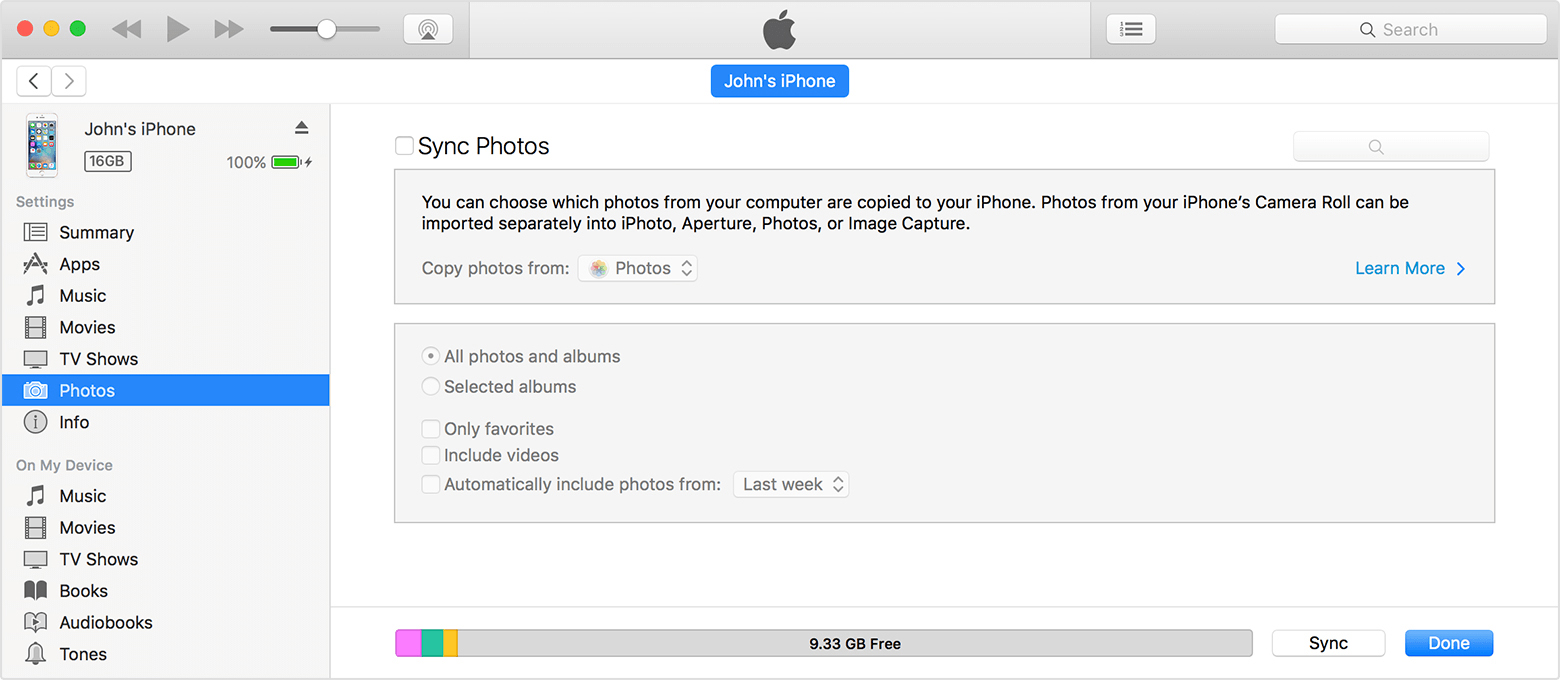
Task: Click the 9.33 GB Free label
Action: pos(855,644)
